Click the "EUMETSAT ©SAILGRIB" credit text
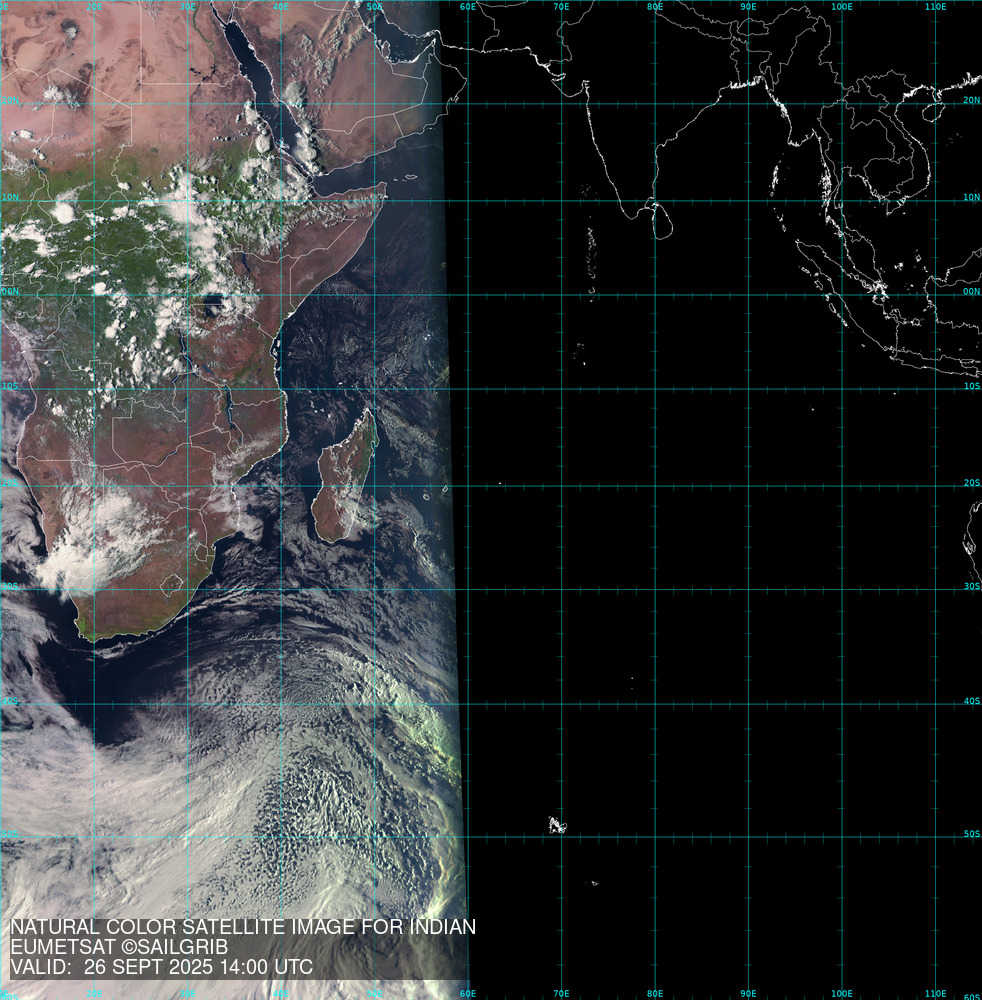This screenshot has width=982, height=1000. click(119, 947)
